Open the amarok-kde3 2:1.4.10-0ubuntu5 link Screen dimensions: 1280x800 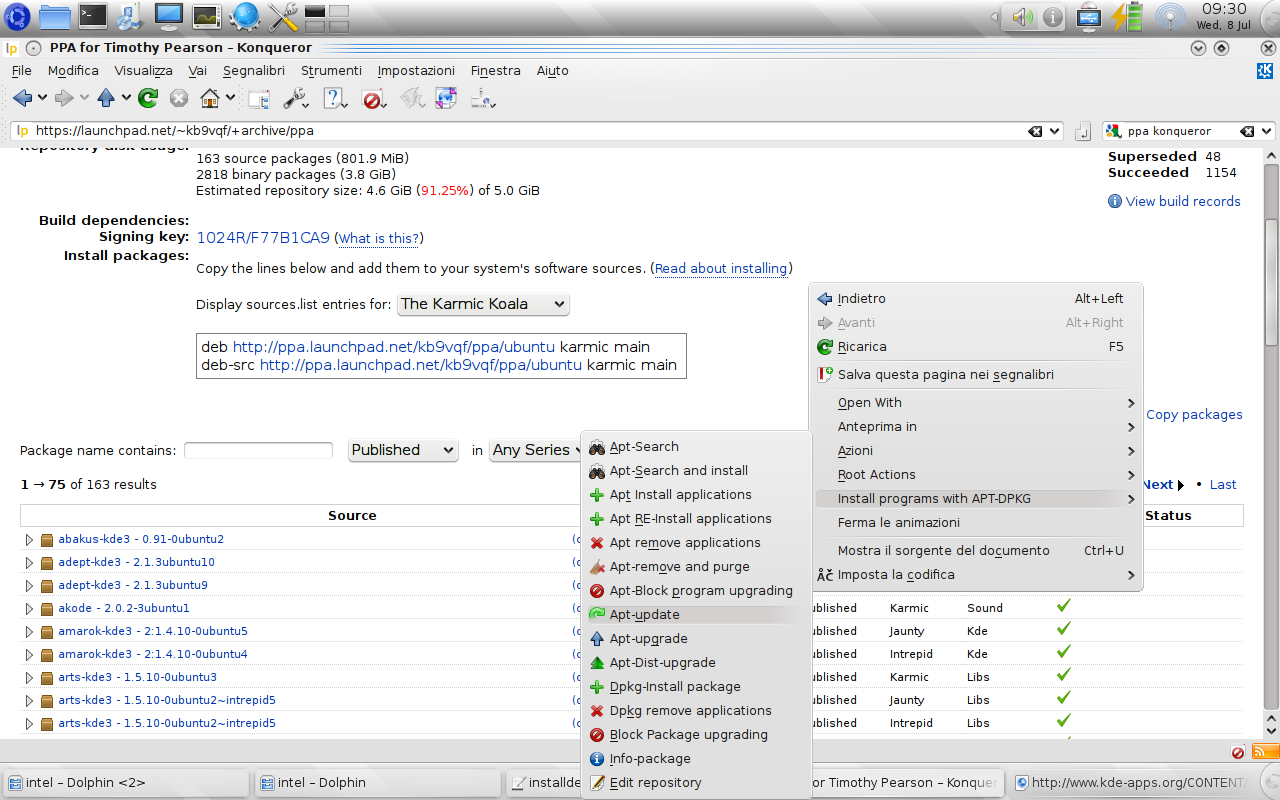point(152,631)
